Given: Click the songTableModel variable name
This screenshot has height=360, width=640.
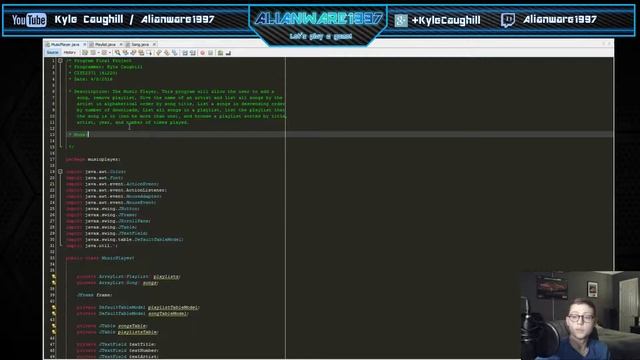Looking at the screenshot, I should coord(167,313).
